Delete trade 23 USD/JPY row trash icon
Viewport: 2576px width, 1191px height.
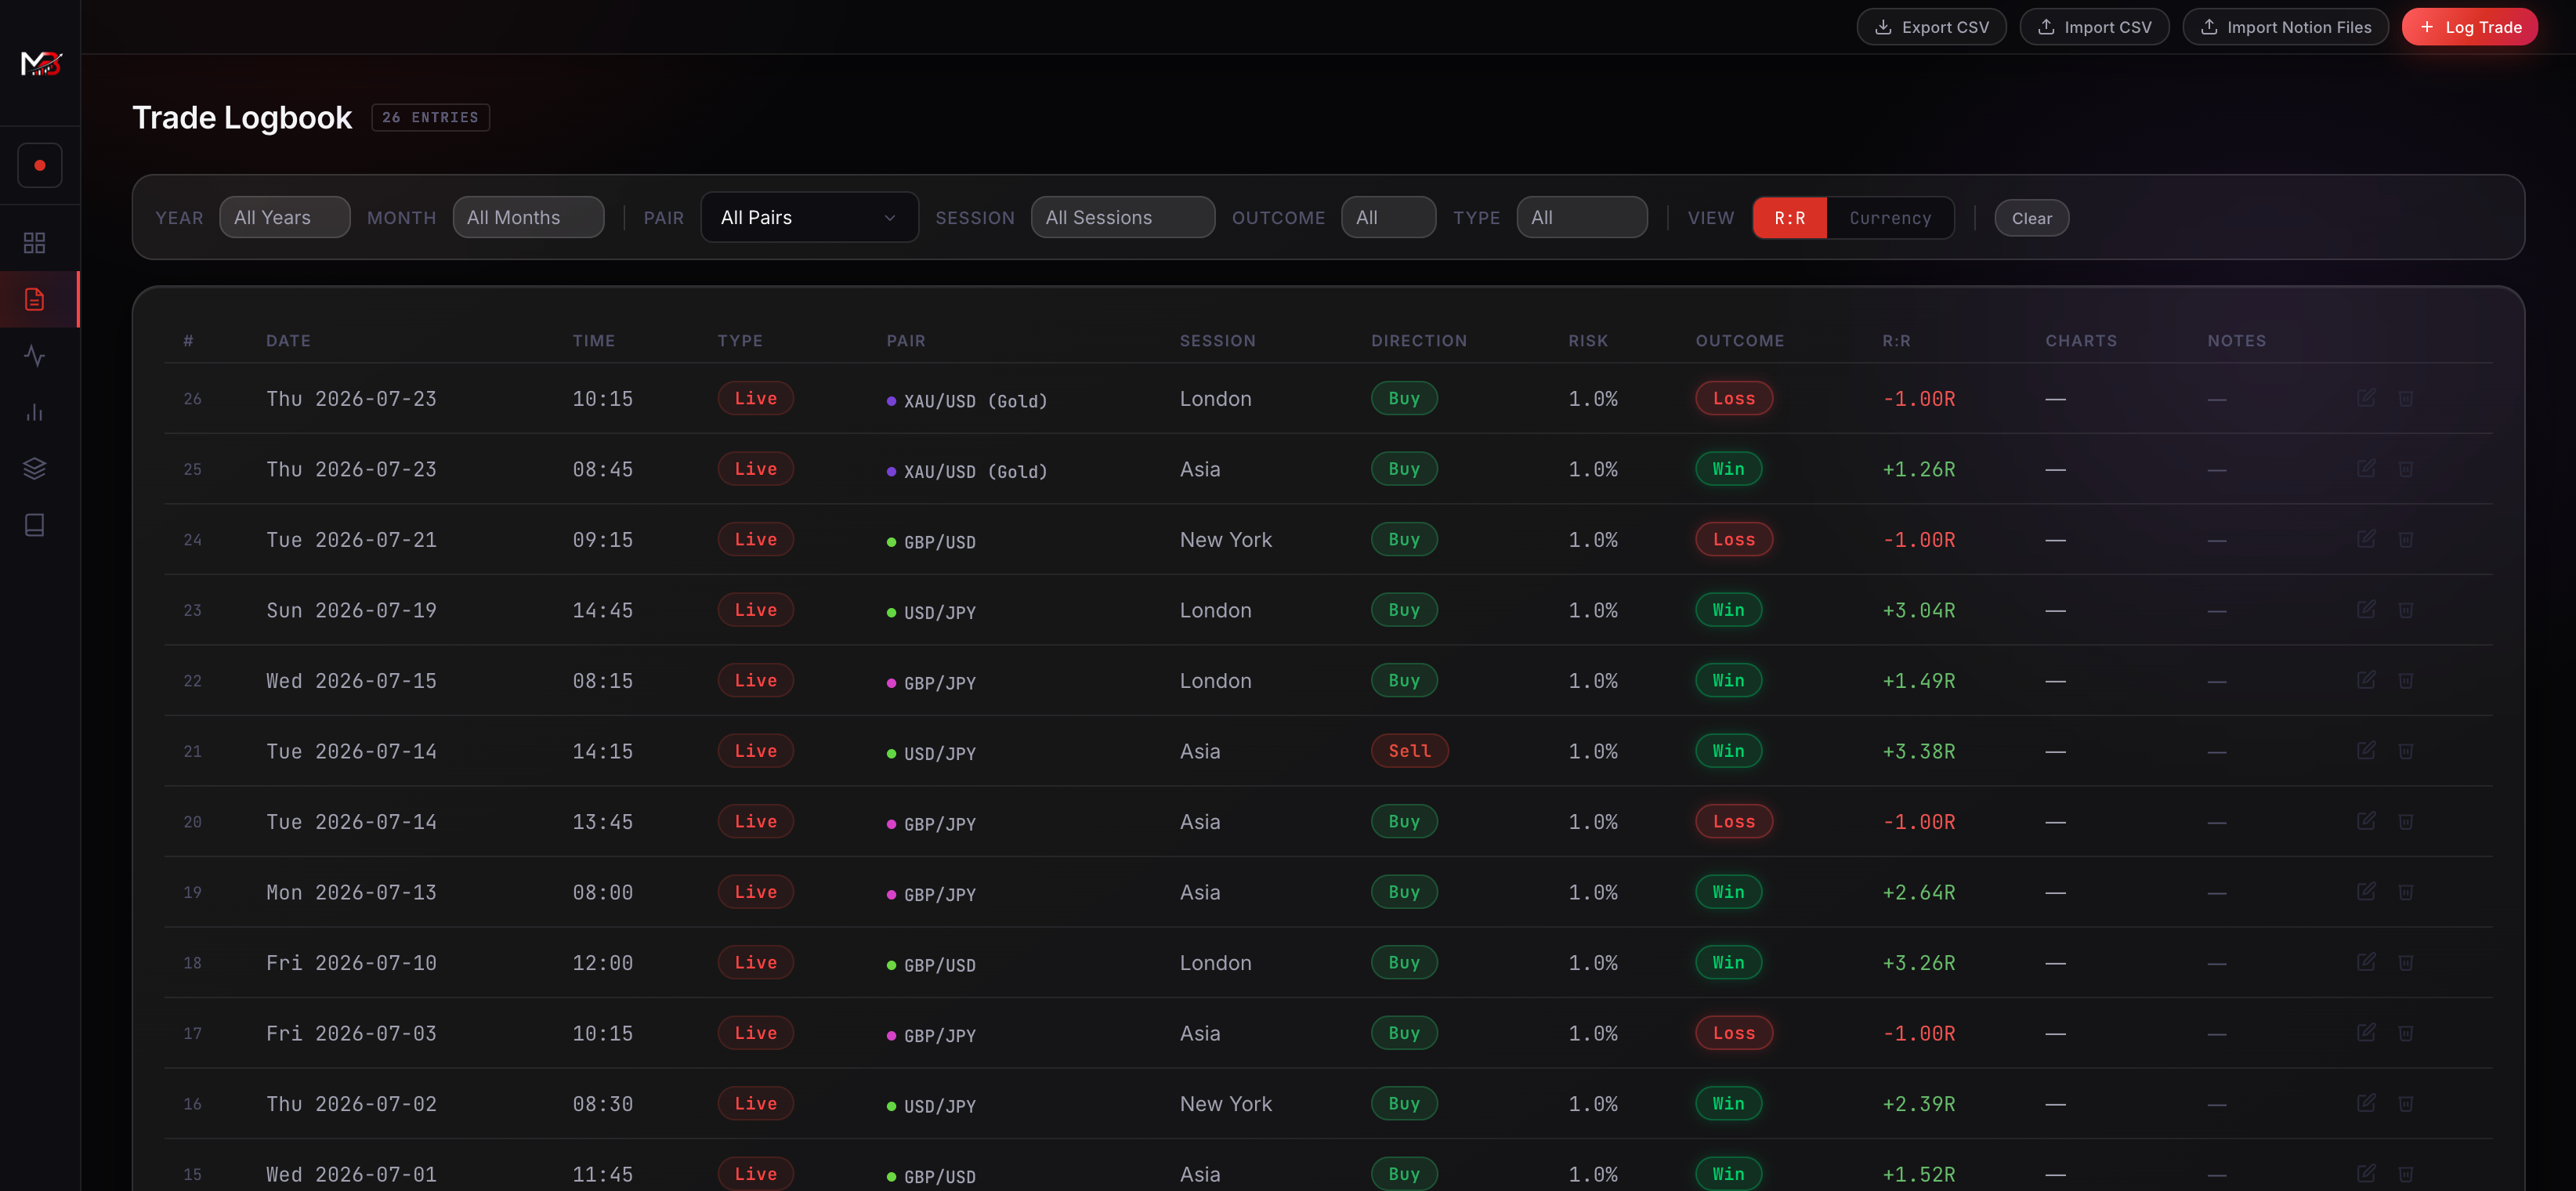[x=2406, y=610]
